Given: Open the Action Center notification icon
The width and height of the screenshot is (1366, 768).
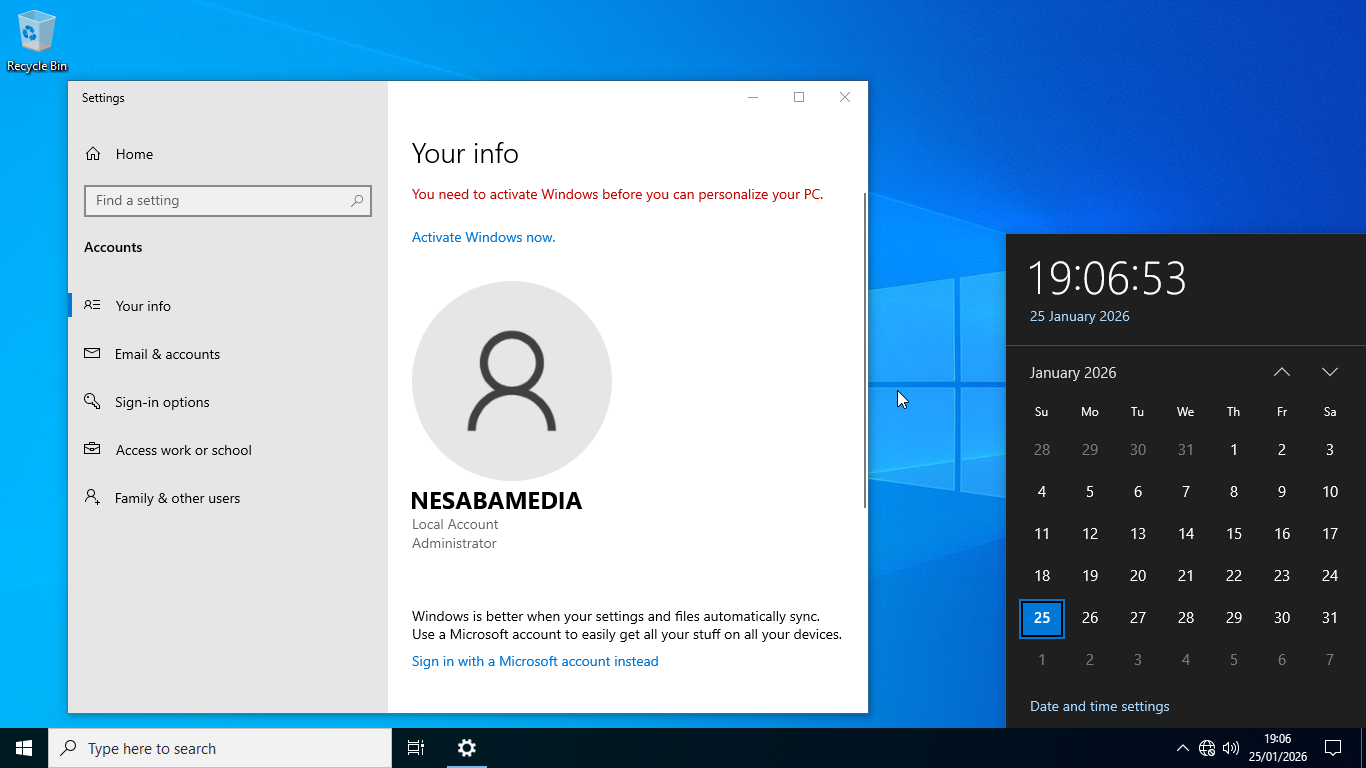Looking at the screenshot, I should pos(1332,748).
